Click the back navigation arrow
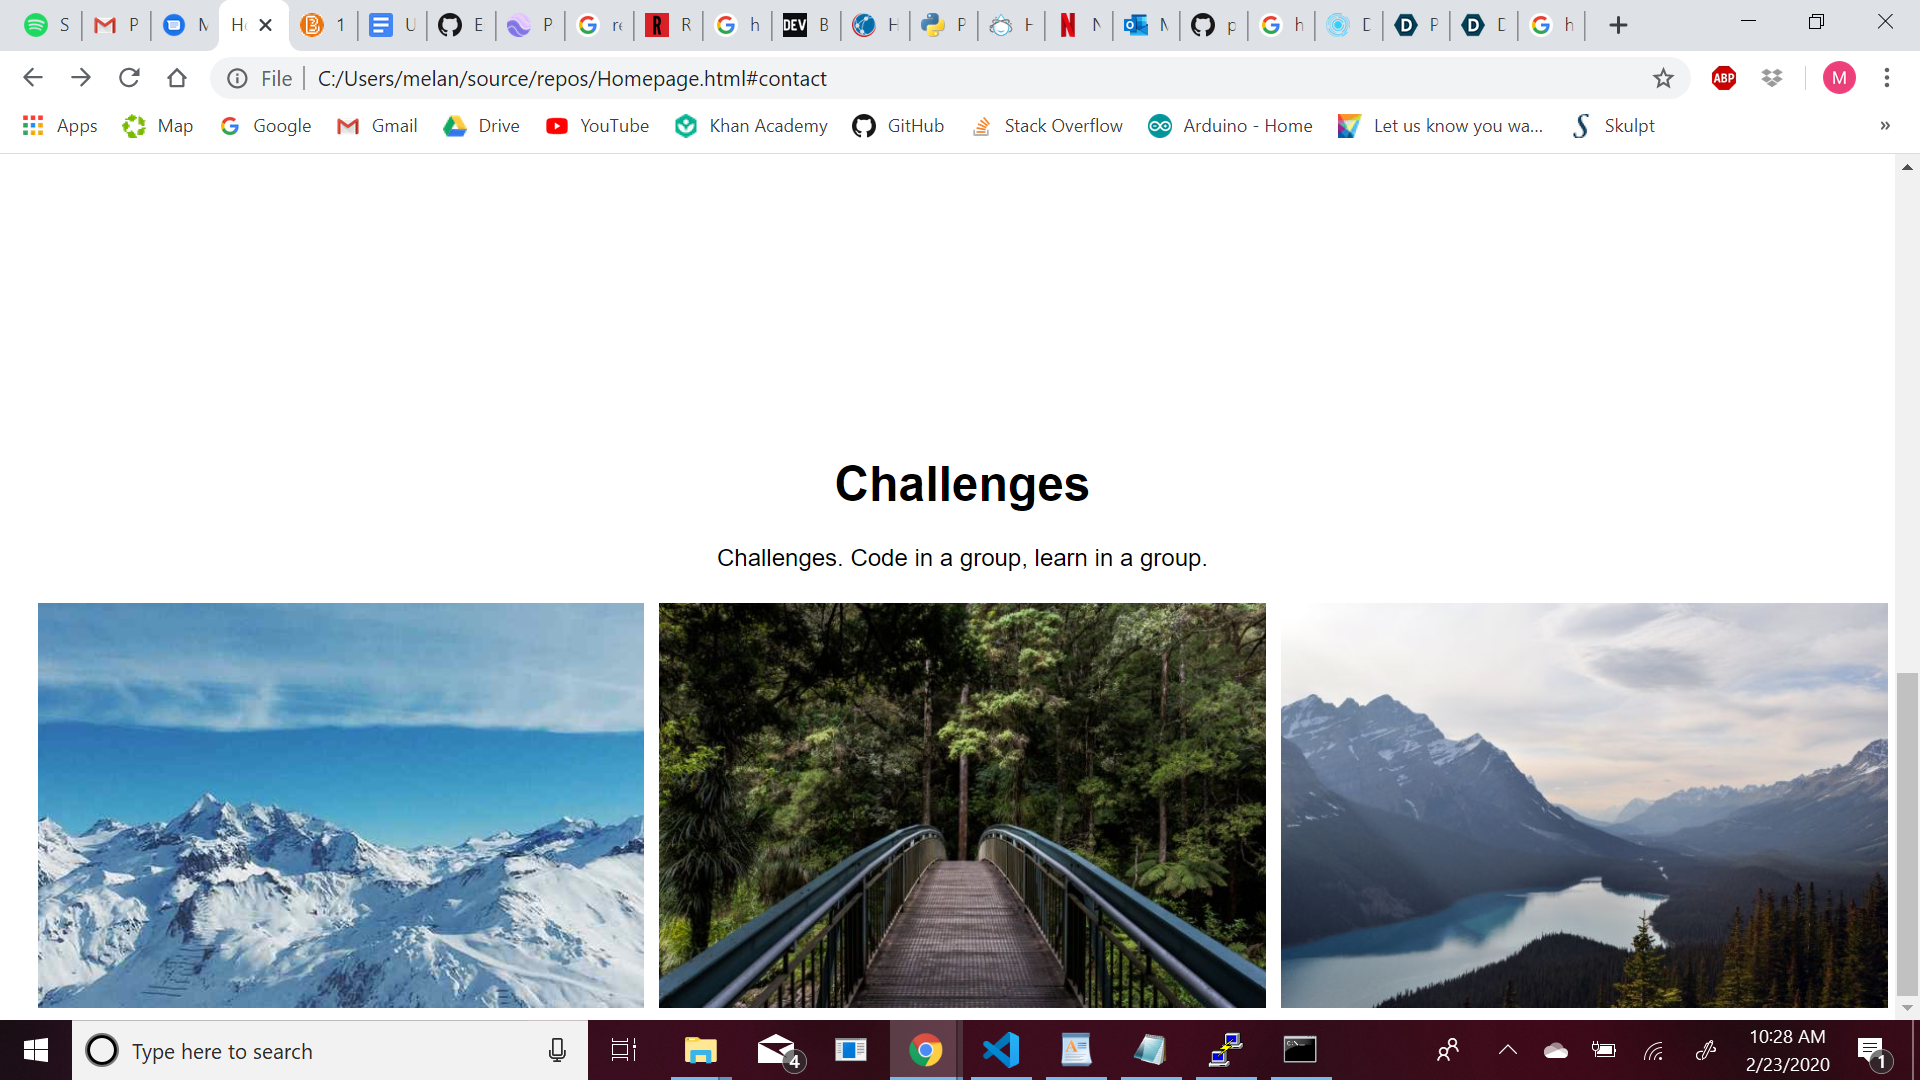 (33, 78)
